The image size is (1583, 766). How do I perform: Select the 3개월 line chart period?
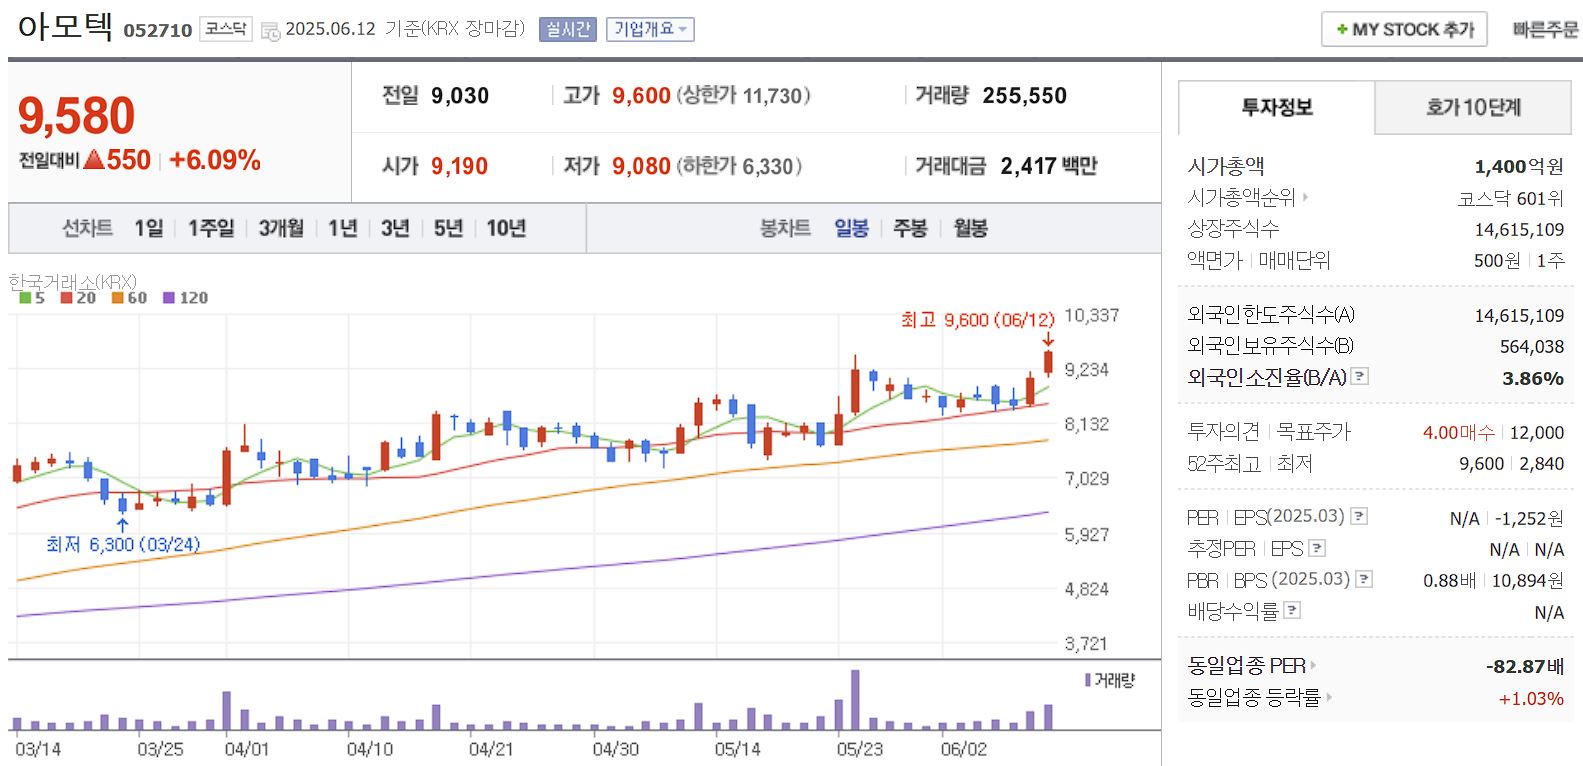pyautogui.click(x=281, y=228)
